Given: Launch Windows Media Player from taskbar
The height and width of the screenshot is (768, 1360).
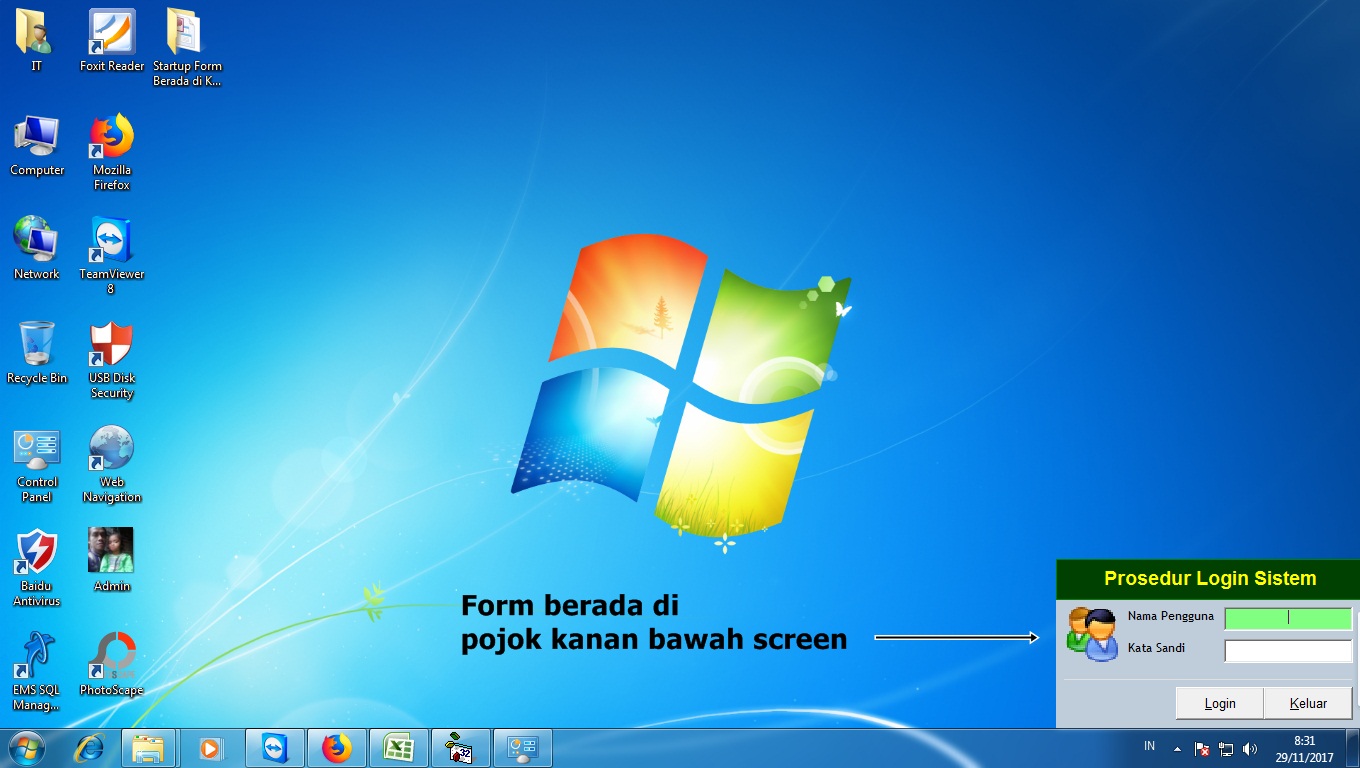Looking at the screenshot, I should click(x=210, y=748).
